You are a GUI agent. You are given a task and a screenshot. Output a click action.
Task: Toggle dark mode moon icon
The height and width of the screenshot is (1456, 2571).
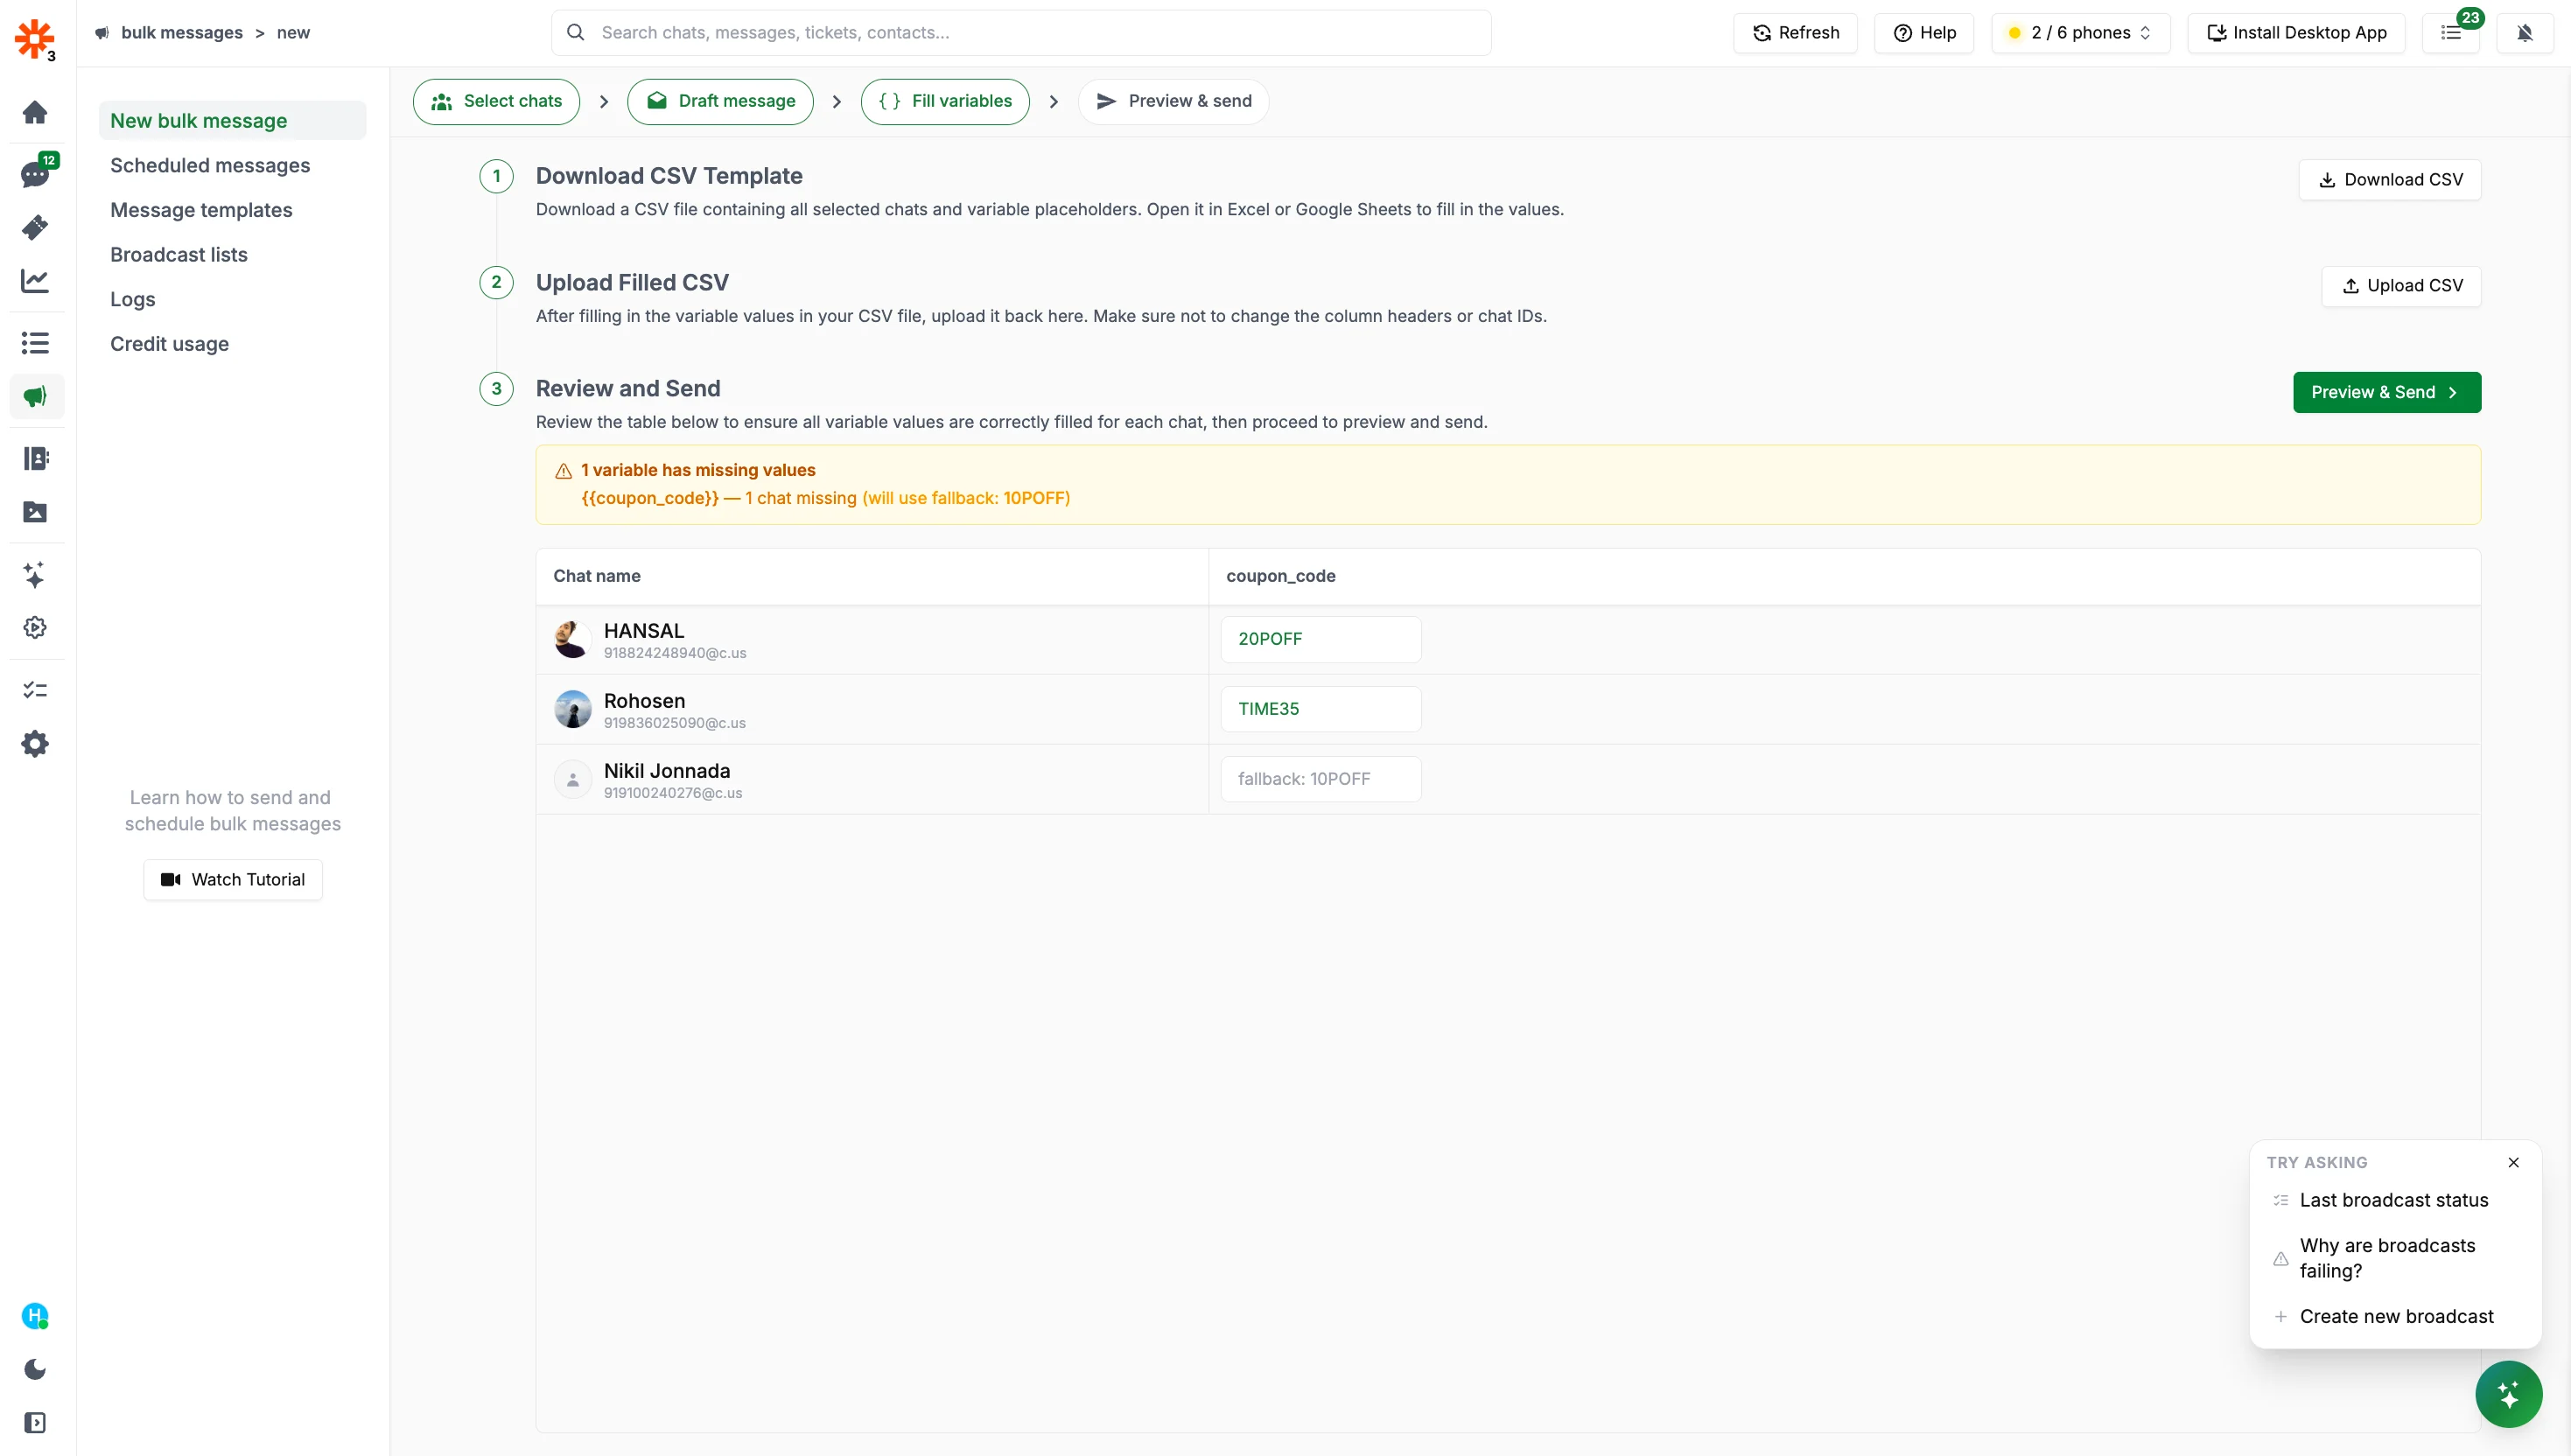pyautogui.click(x=35, y=1369)
